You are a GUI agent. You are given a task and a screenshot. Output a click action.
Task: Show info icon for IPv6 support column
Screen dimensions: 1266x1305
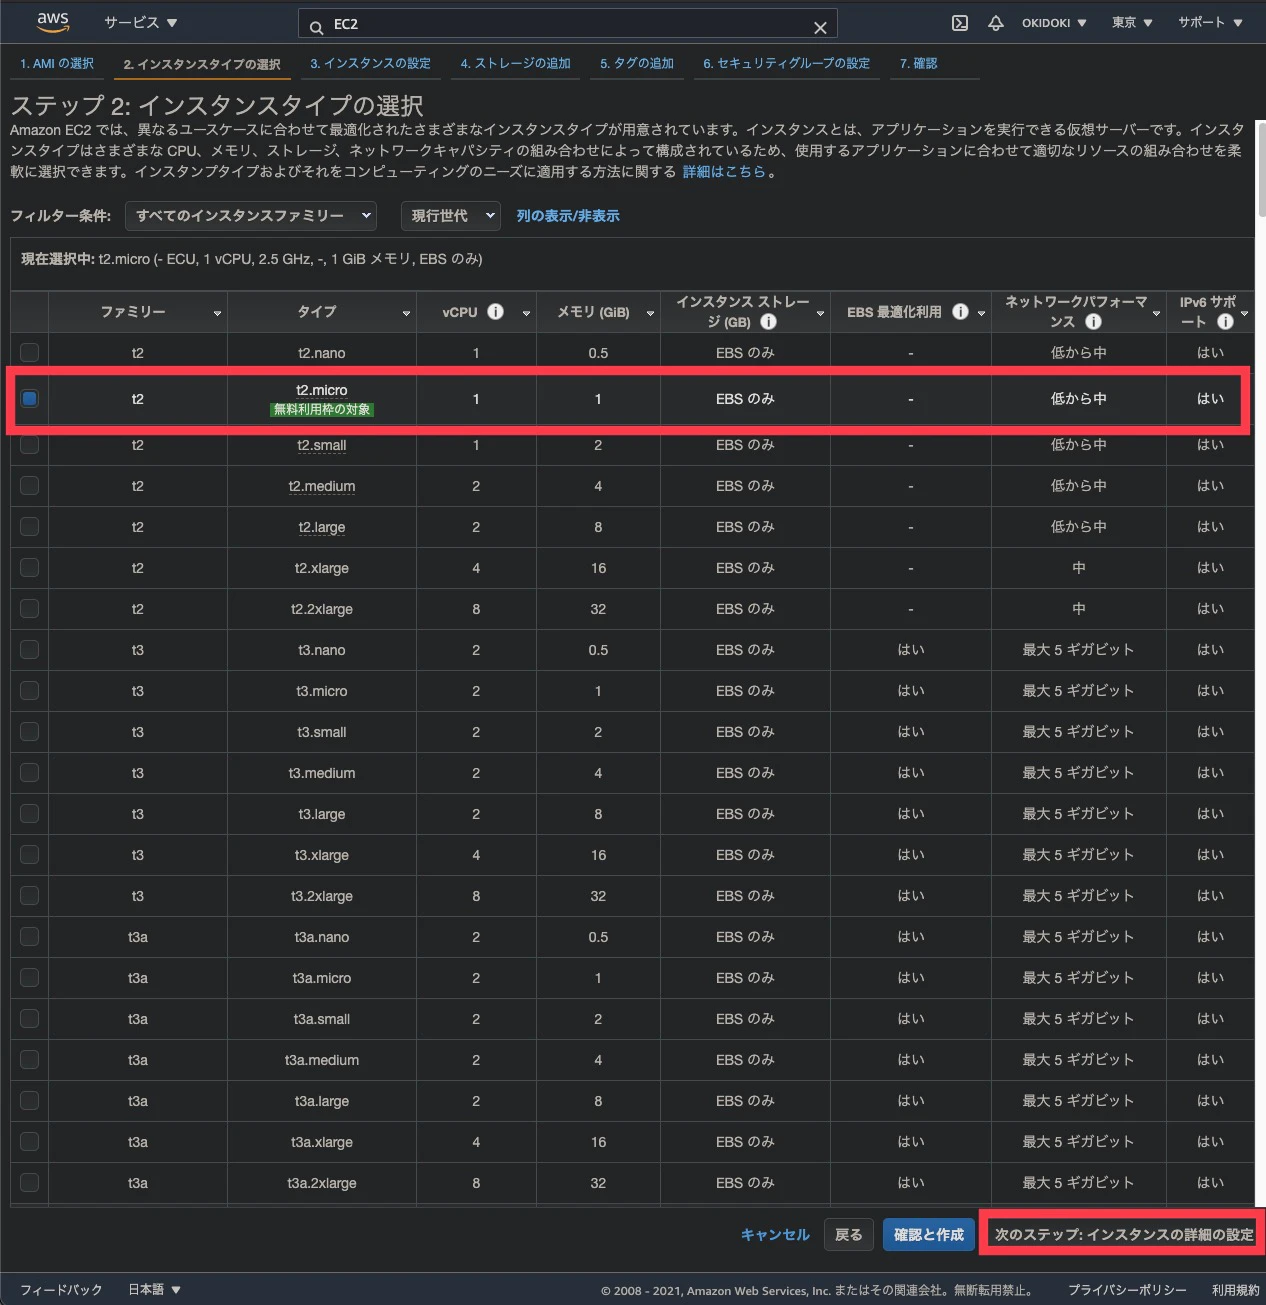tap(1225, 322)
